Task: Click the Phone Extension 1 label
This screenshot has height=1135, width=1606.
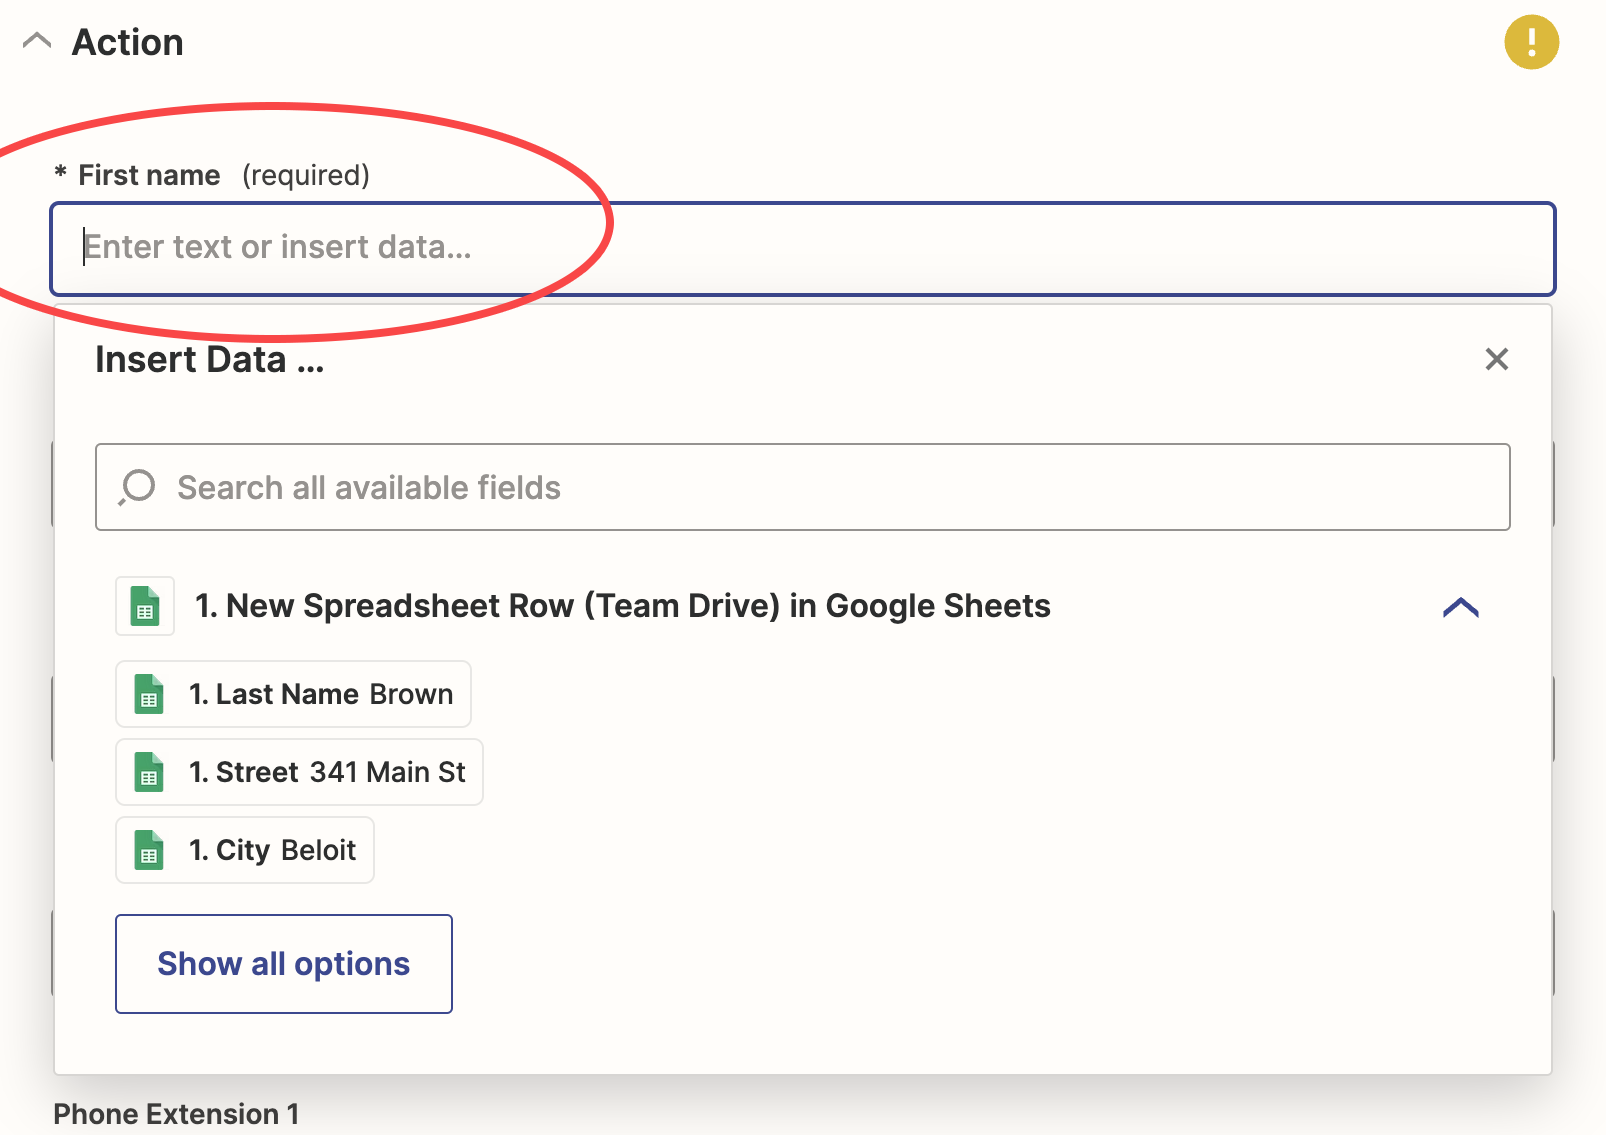Action: [x=176, y=1114]
